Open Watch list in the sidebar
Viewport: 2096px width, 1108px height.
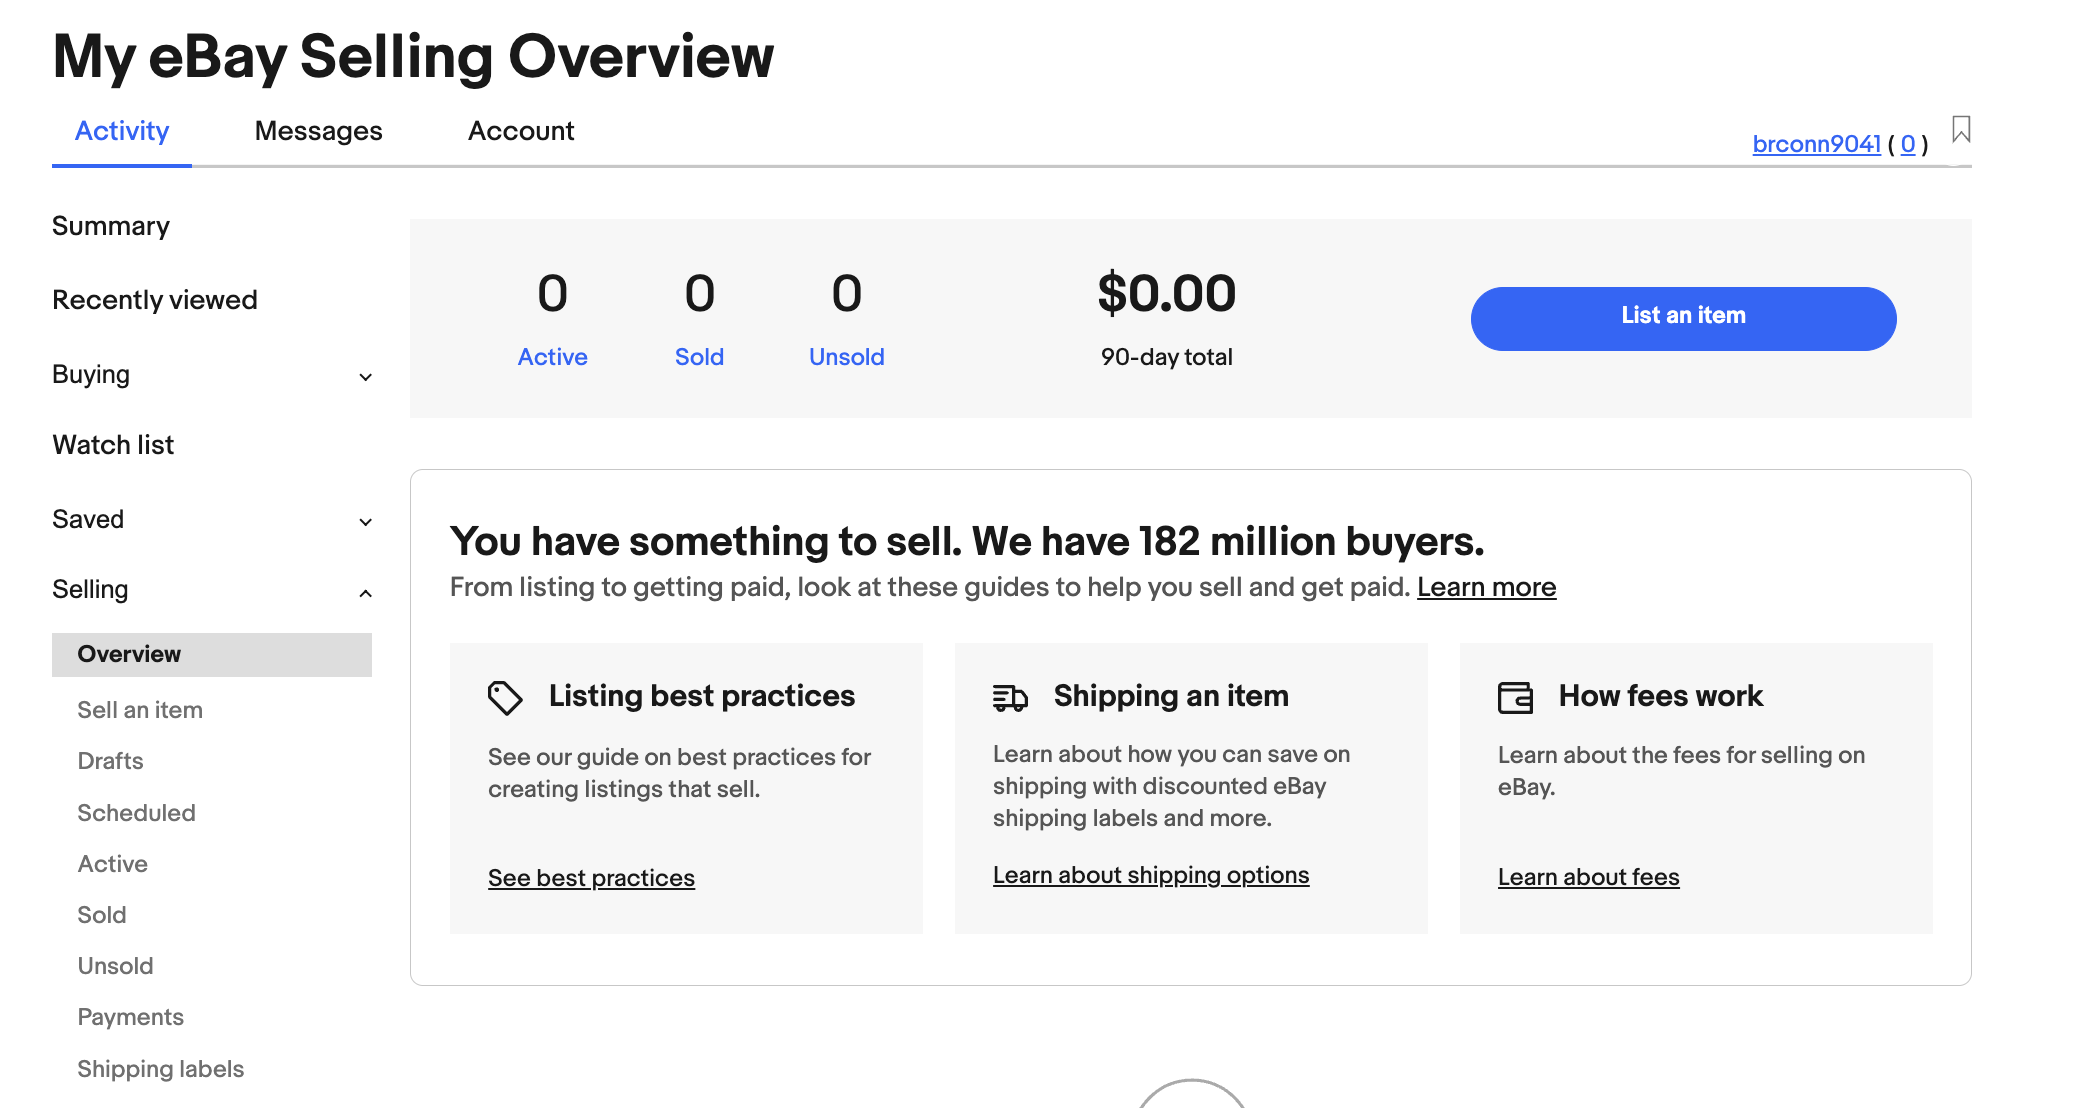113,445
